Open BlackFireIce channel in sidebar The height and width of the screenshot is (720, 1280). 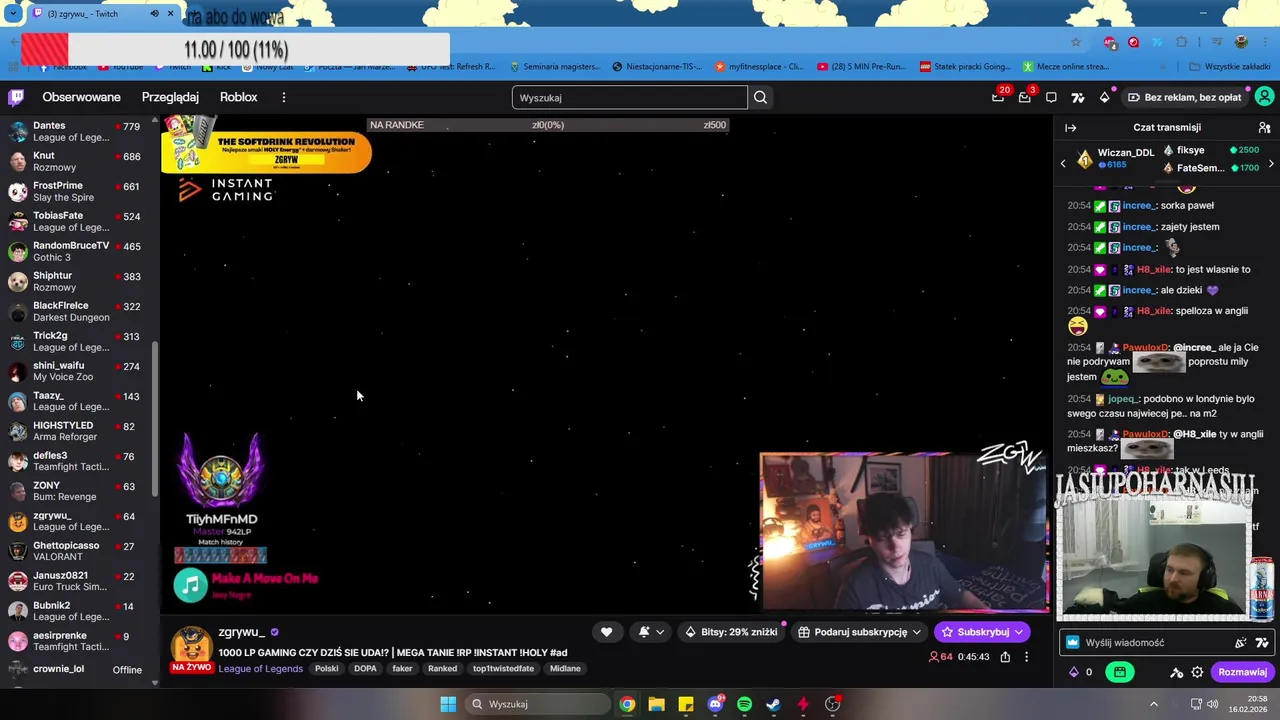[76, 311]
